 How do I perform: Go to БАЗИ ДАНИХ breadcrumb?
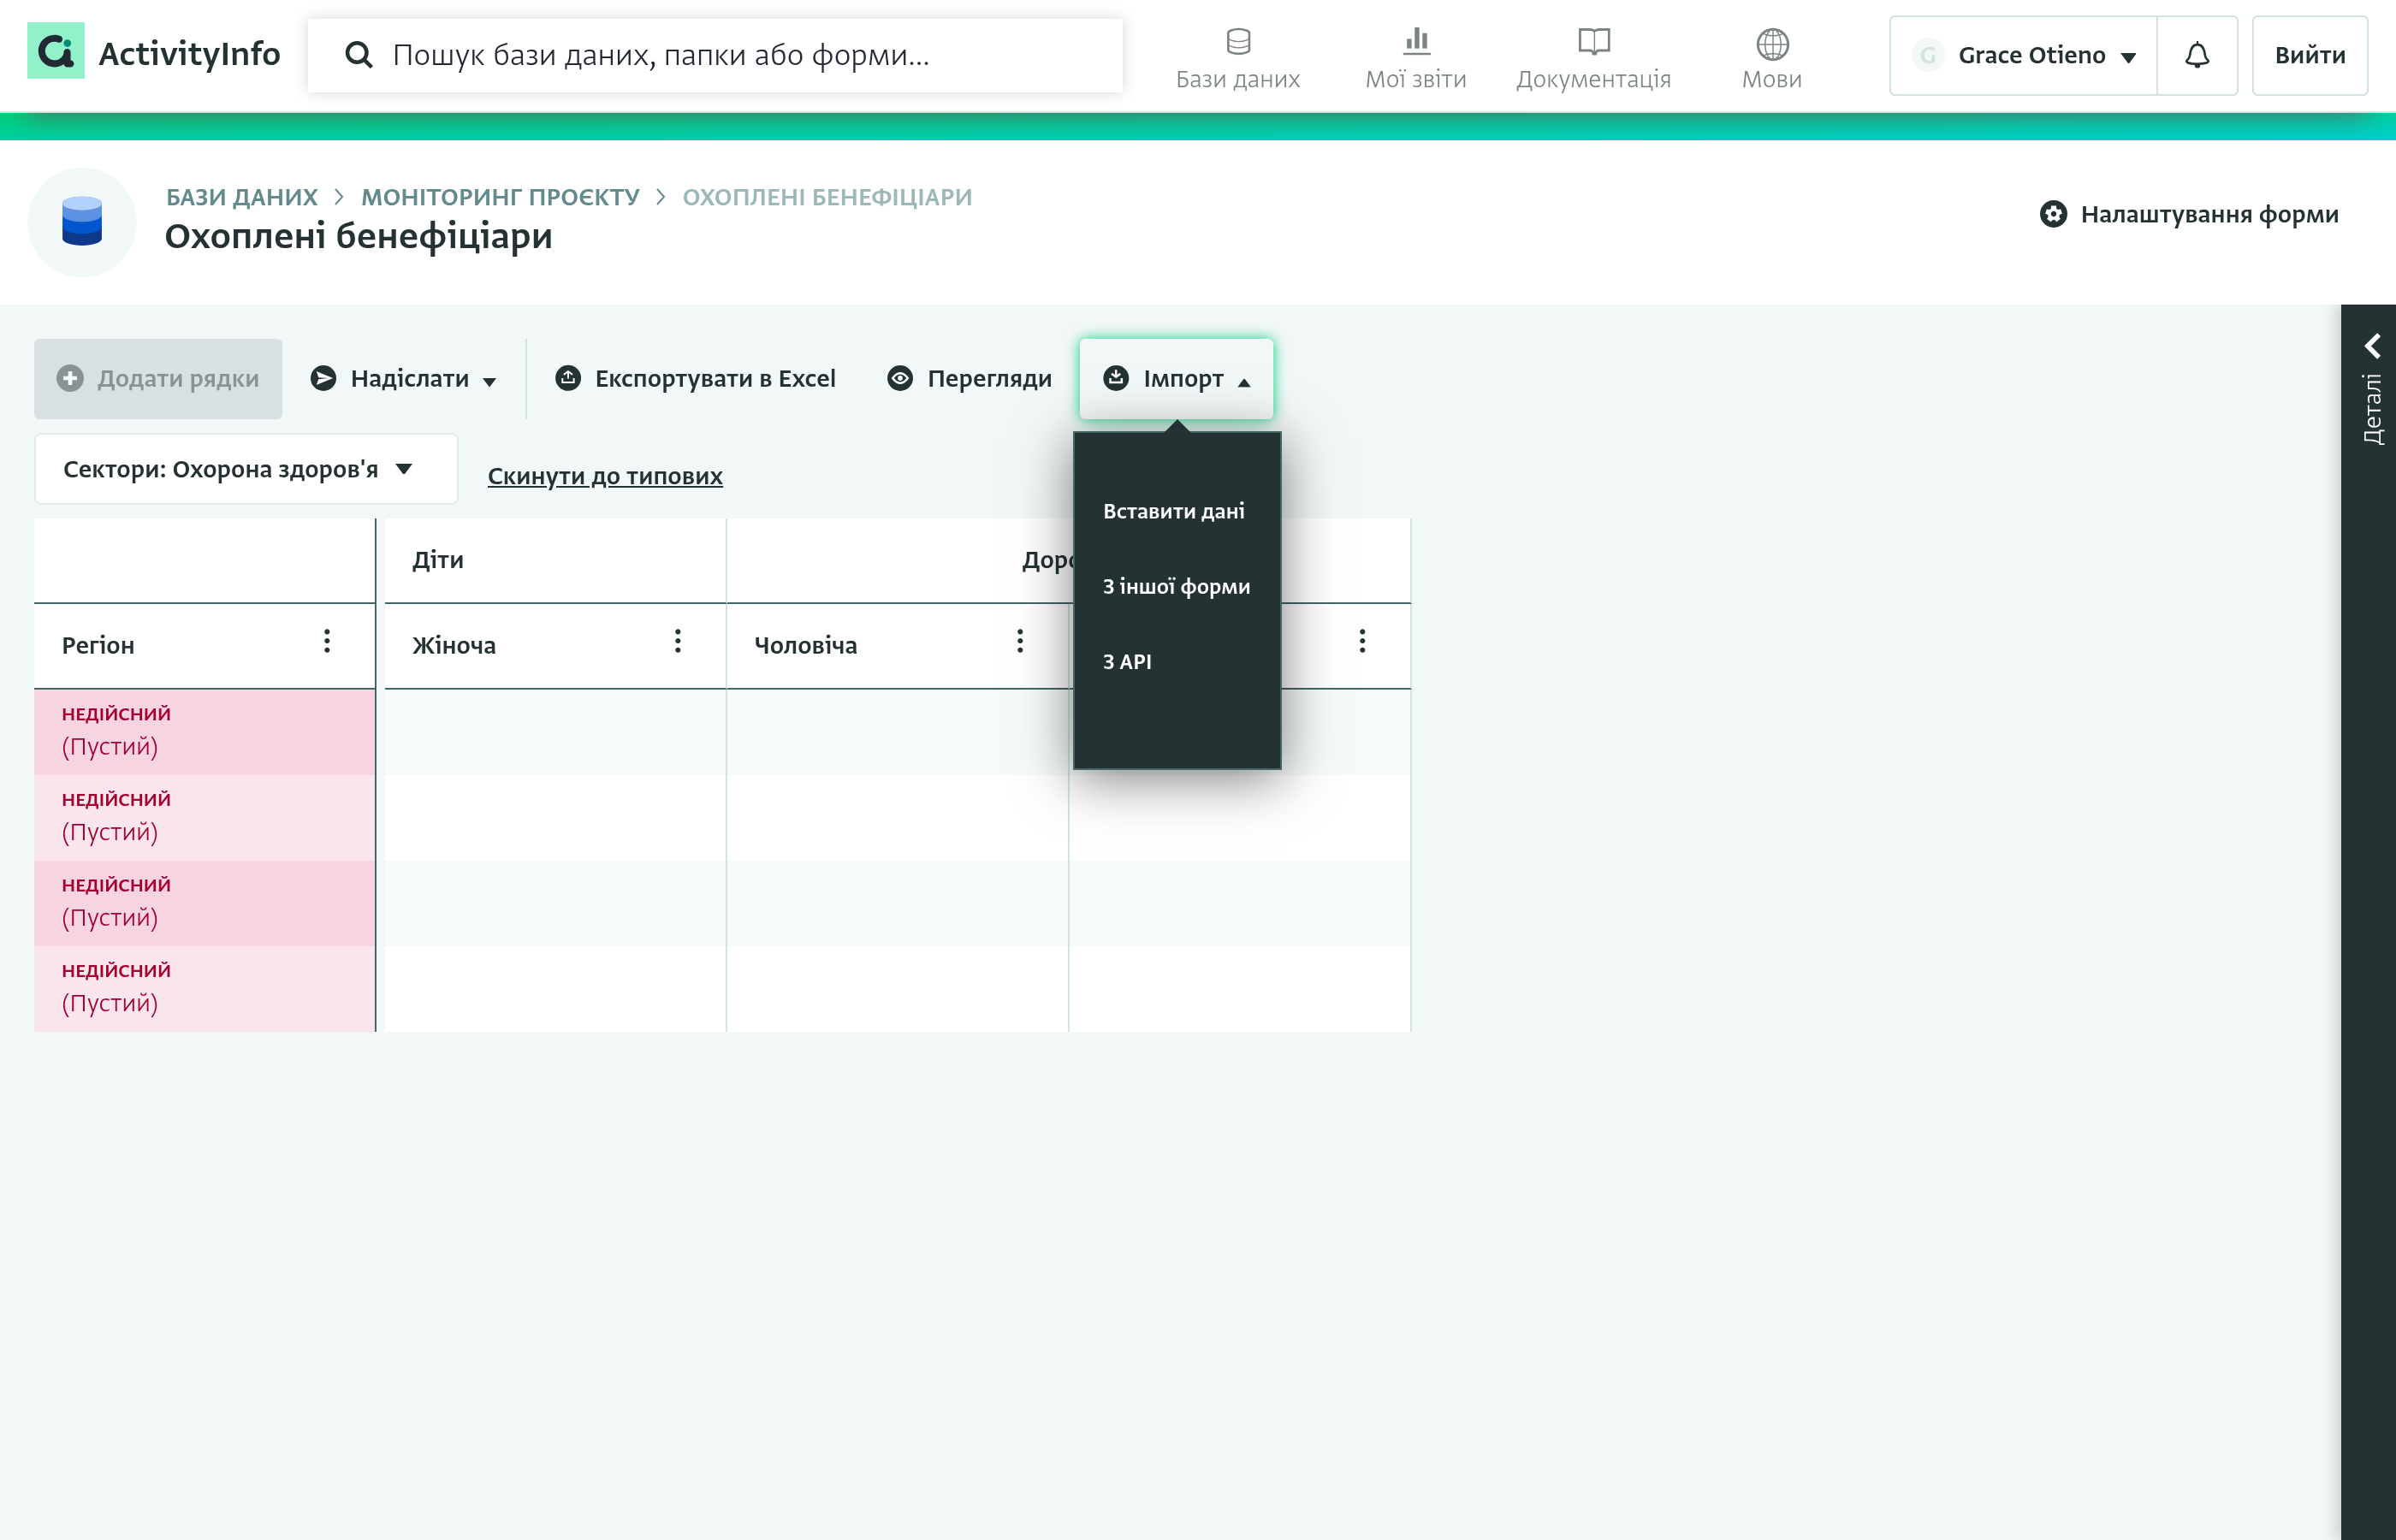(242, 197)
